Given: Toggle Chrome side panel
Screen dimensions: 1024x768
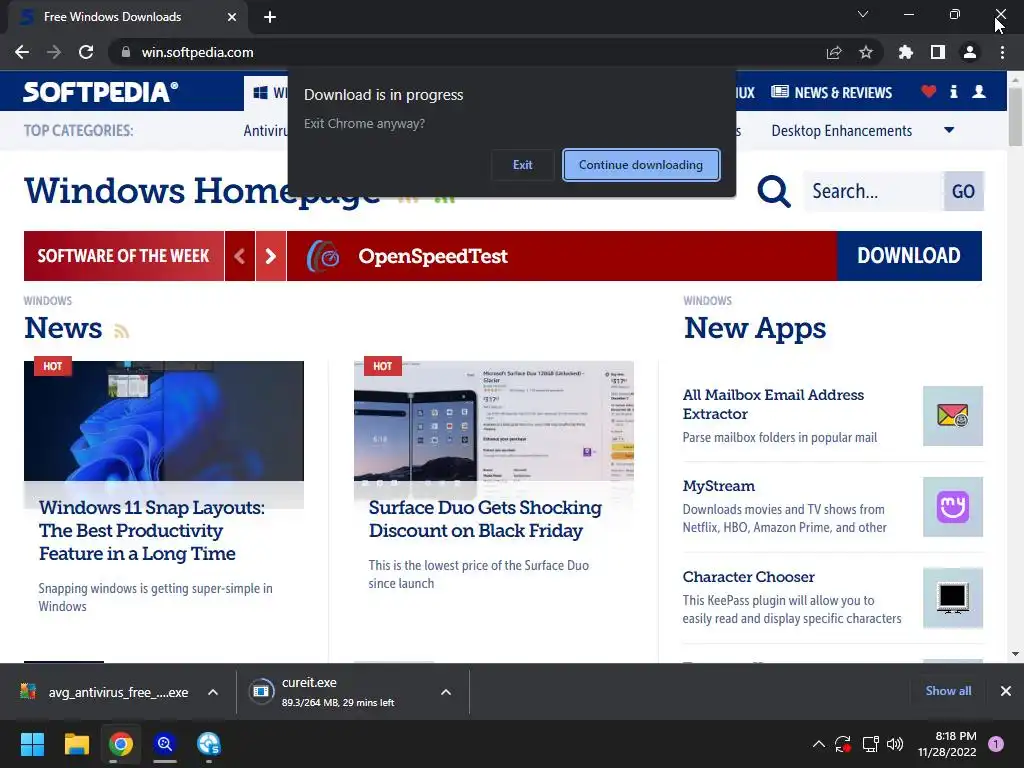Looking at the screenshot, I should (x=938, y=52).
